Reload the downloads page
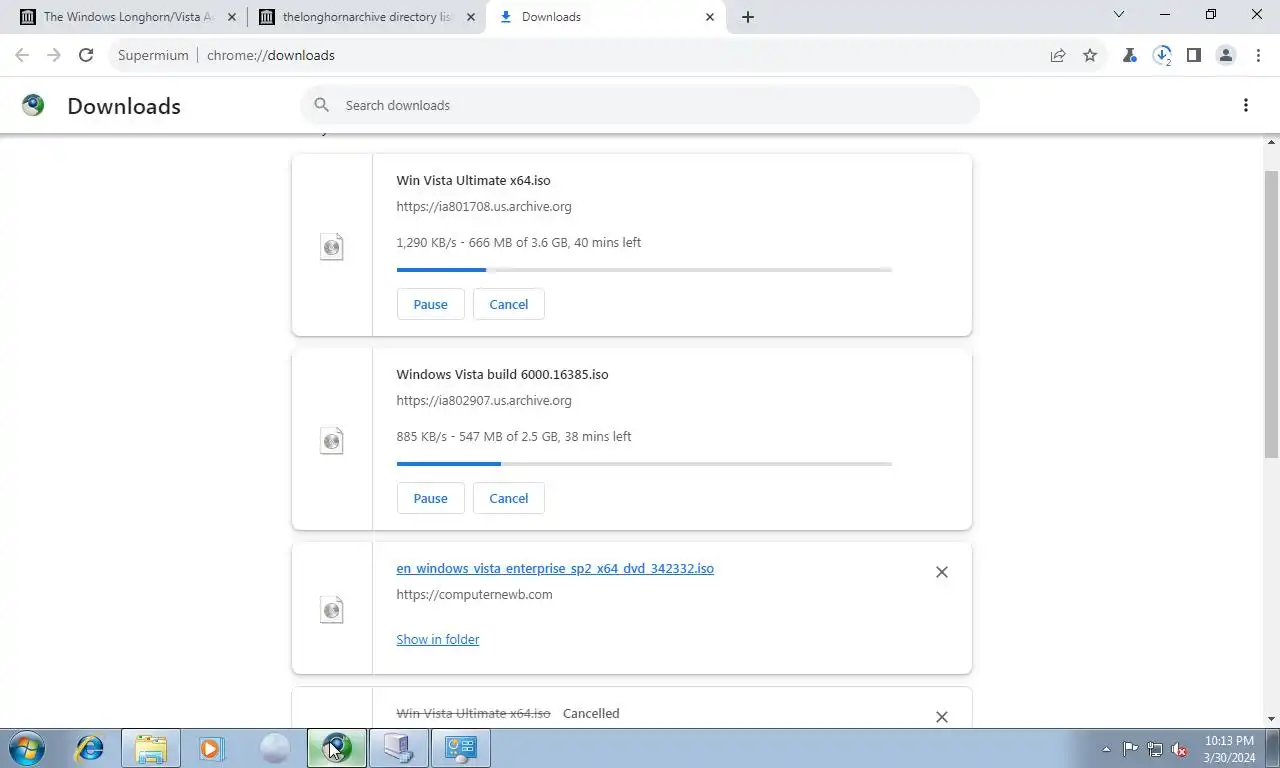Screen dimensions: 1280x768 click(86, 55)
